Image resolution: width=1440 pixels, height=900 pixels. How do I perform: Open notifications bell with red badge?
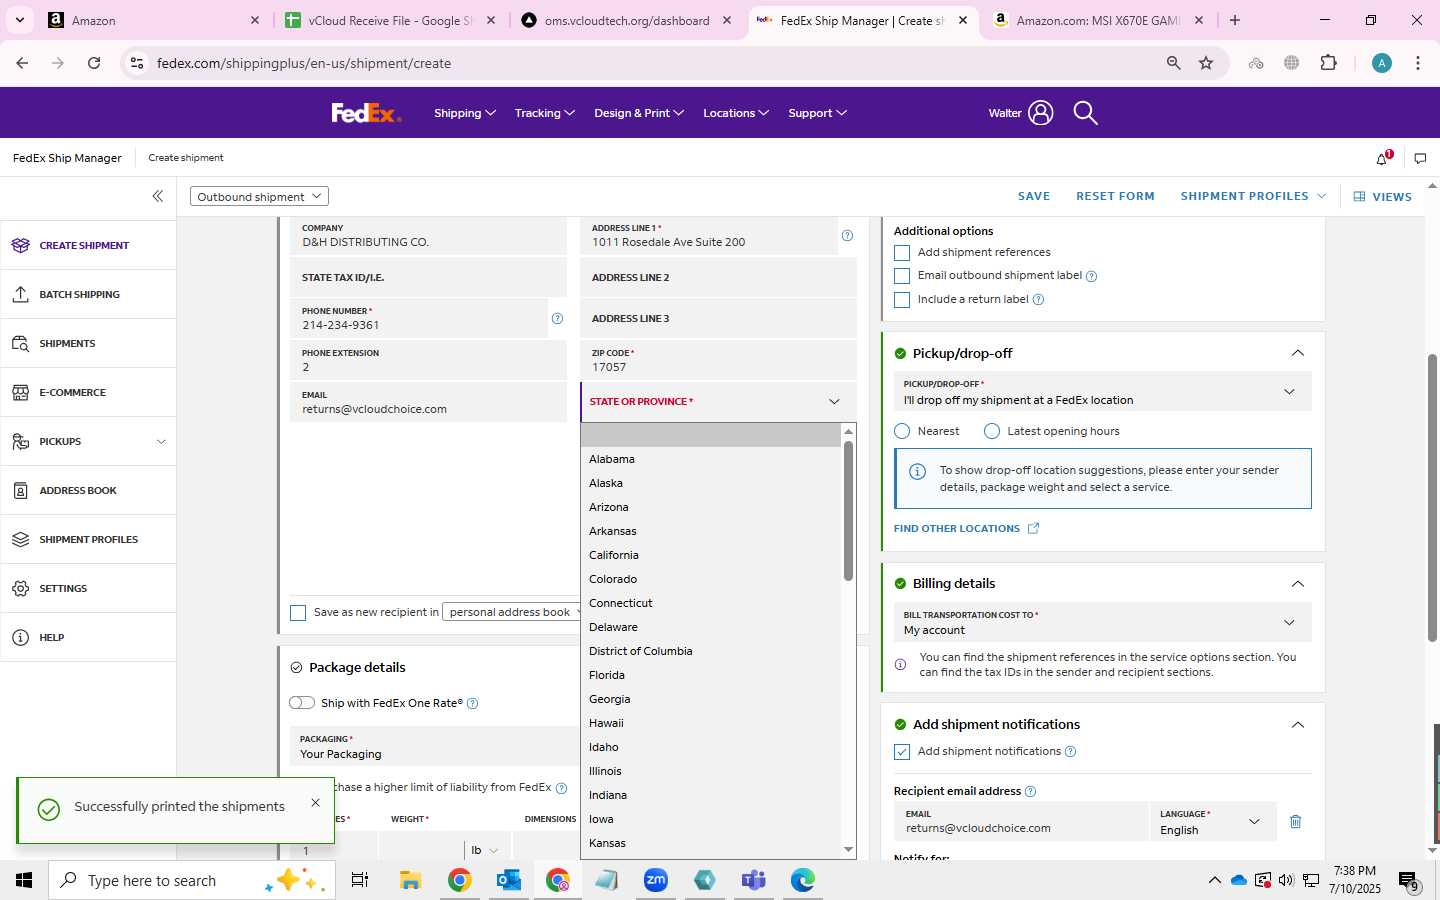point(1383,158)
